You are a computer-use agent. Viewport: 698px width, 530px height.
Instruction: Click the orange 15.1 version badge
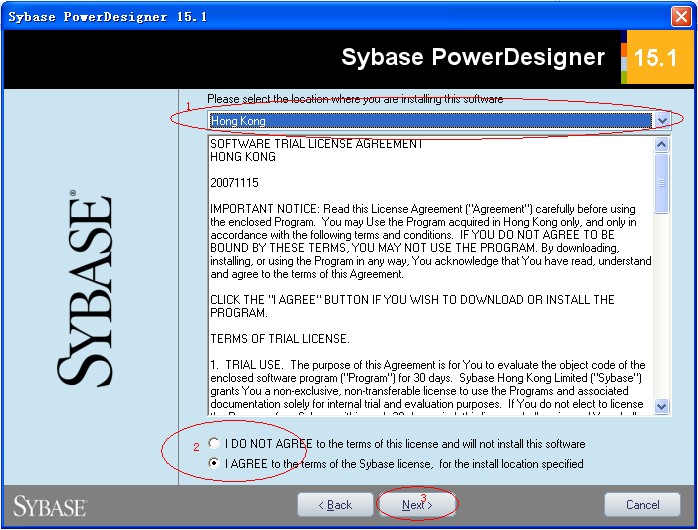655,58
